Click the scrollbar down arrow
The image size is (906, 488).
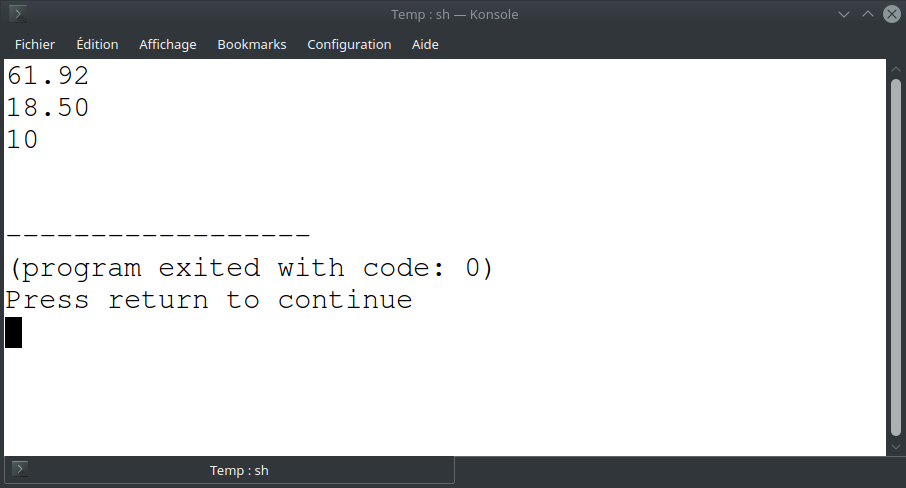896,446
